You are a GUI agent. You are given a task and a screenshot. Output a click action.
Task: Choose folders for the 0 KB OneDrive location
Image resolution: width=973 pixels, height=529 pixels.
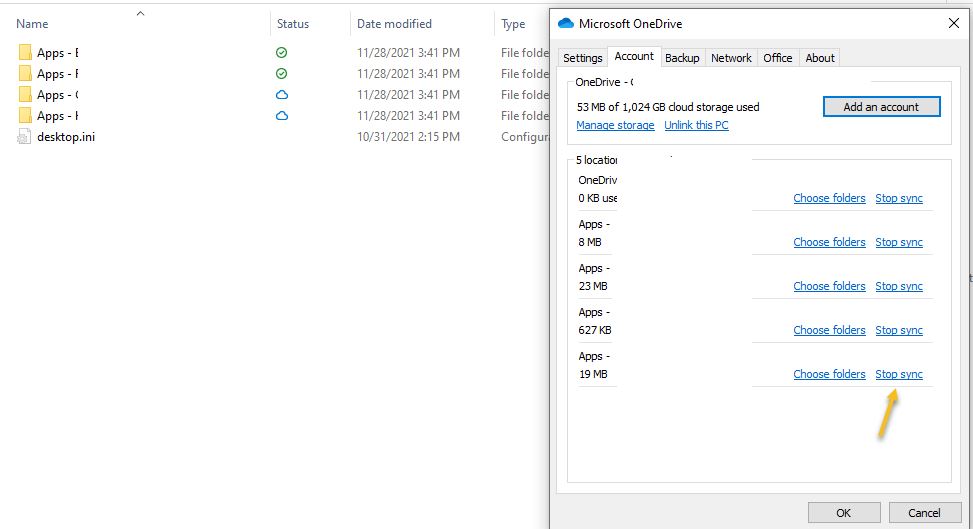pos(830,198)
